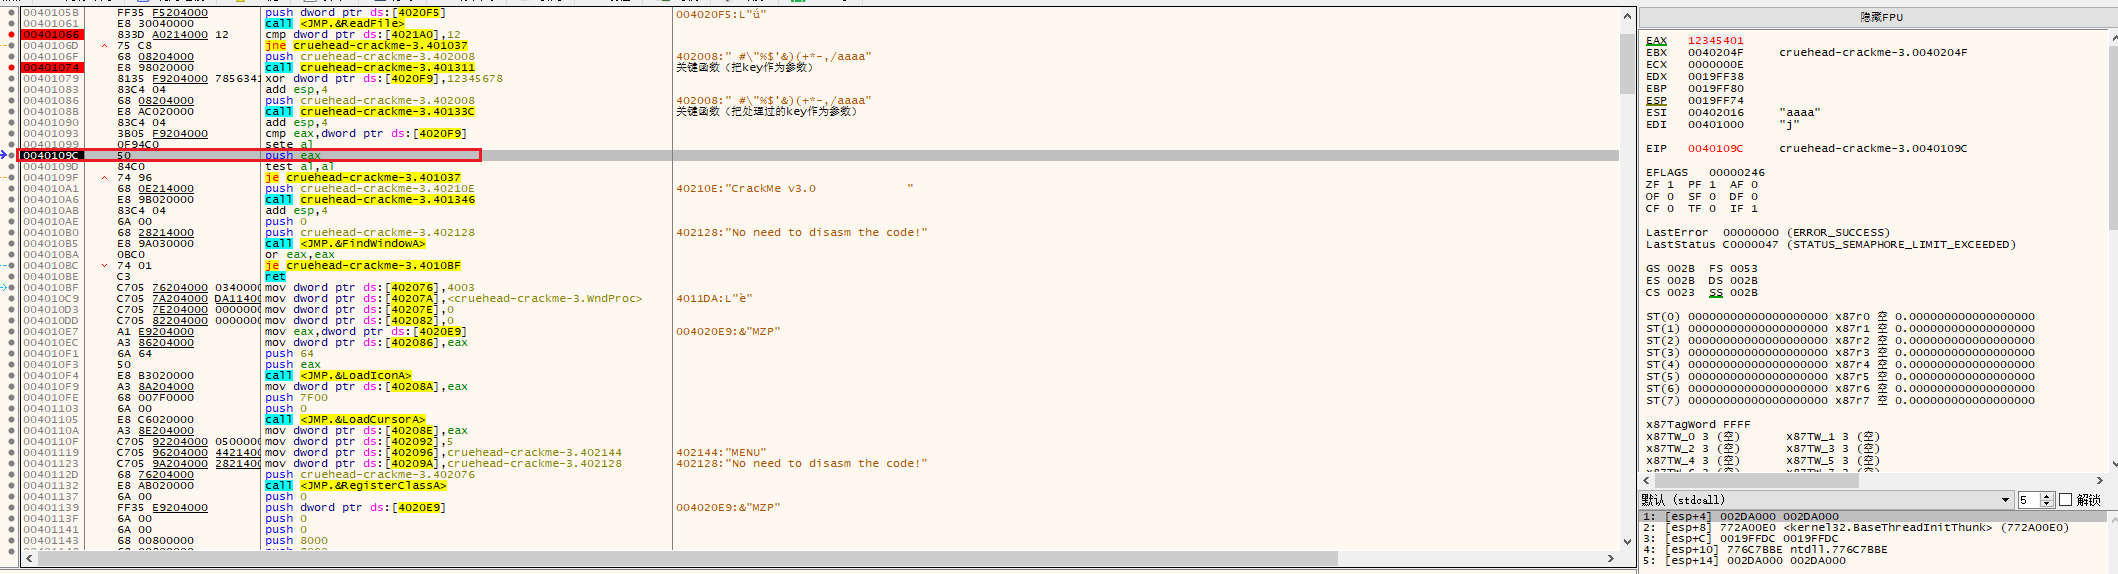Viewport: 2118px width, 574px height.
Task: Select argument row 2: kernel32.BaseThreadInitThunk
Action: [1855, 528]
